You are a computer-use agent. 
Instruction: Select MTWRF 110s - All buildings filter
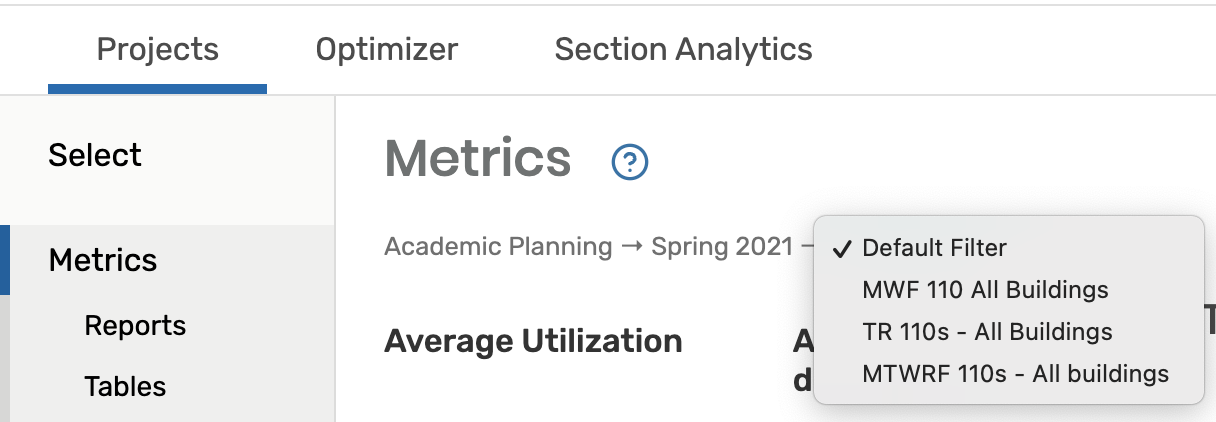pyautogui.click(x=1015, y=374)
